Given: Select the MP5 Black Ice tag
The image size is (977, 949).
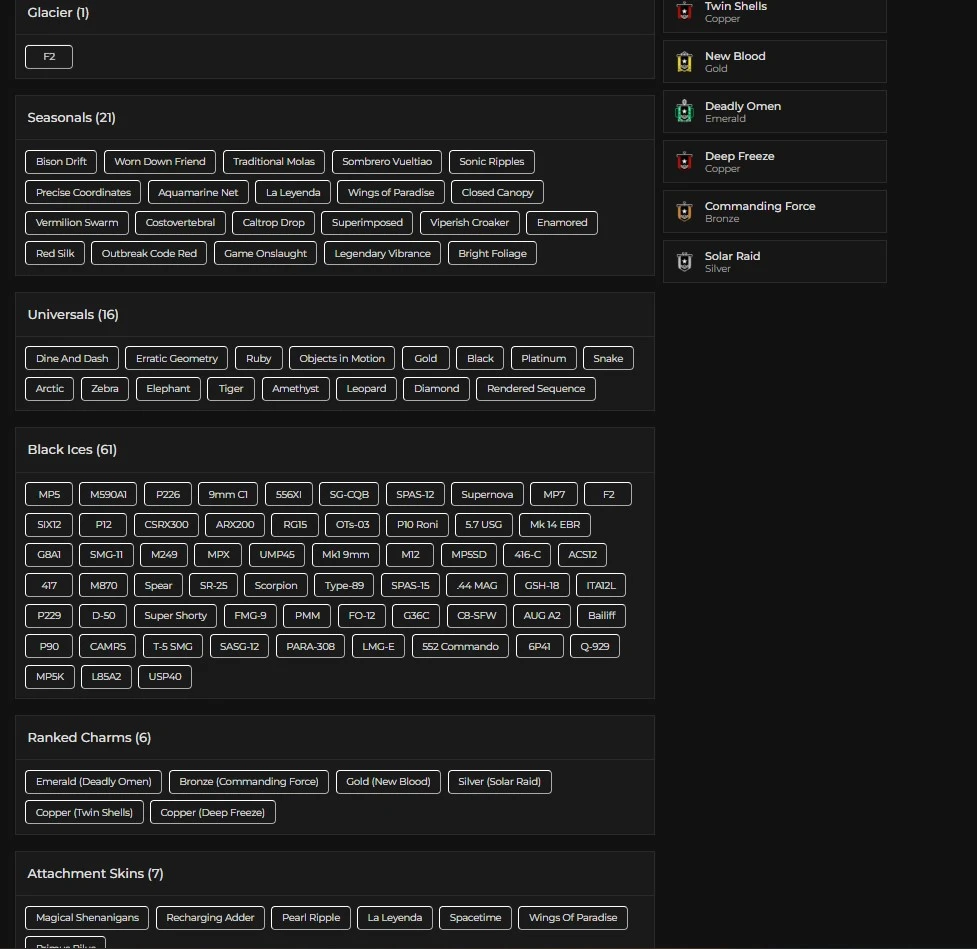Looking at the screenshot, I should click(49, 495).
